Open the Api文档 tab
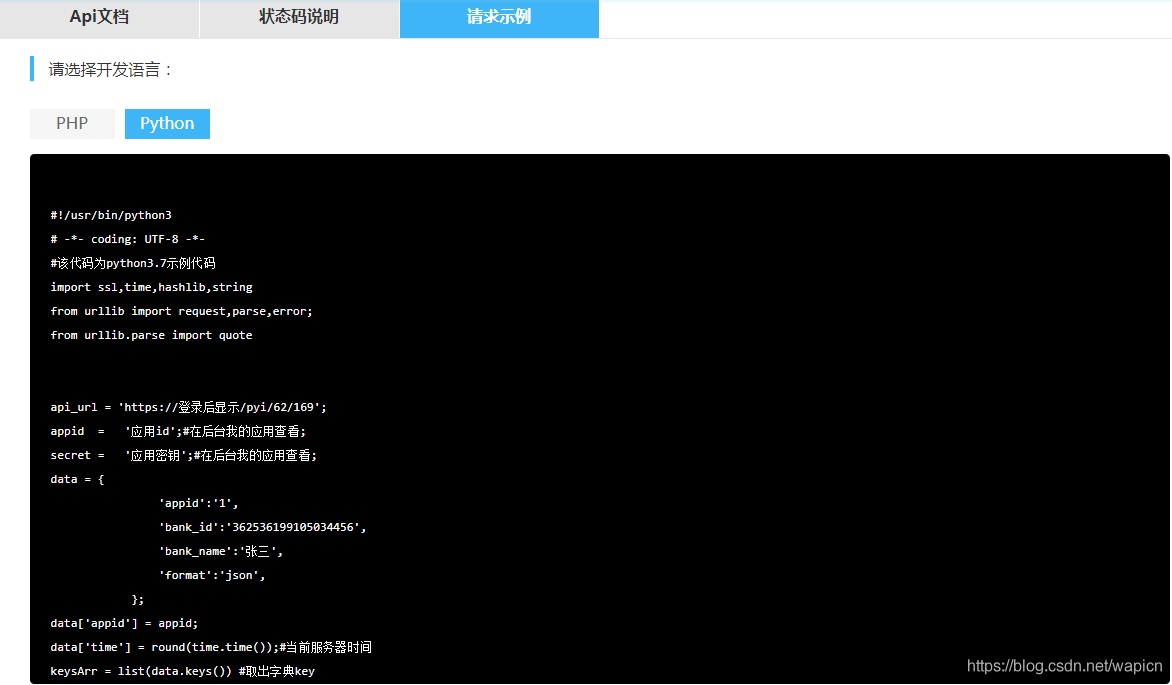Viewport: 1172px width, 685px height. 99,18
